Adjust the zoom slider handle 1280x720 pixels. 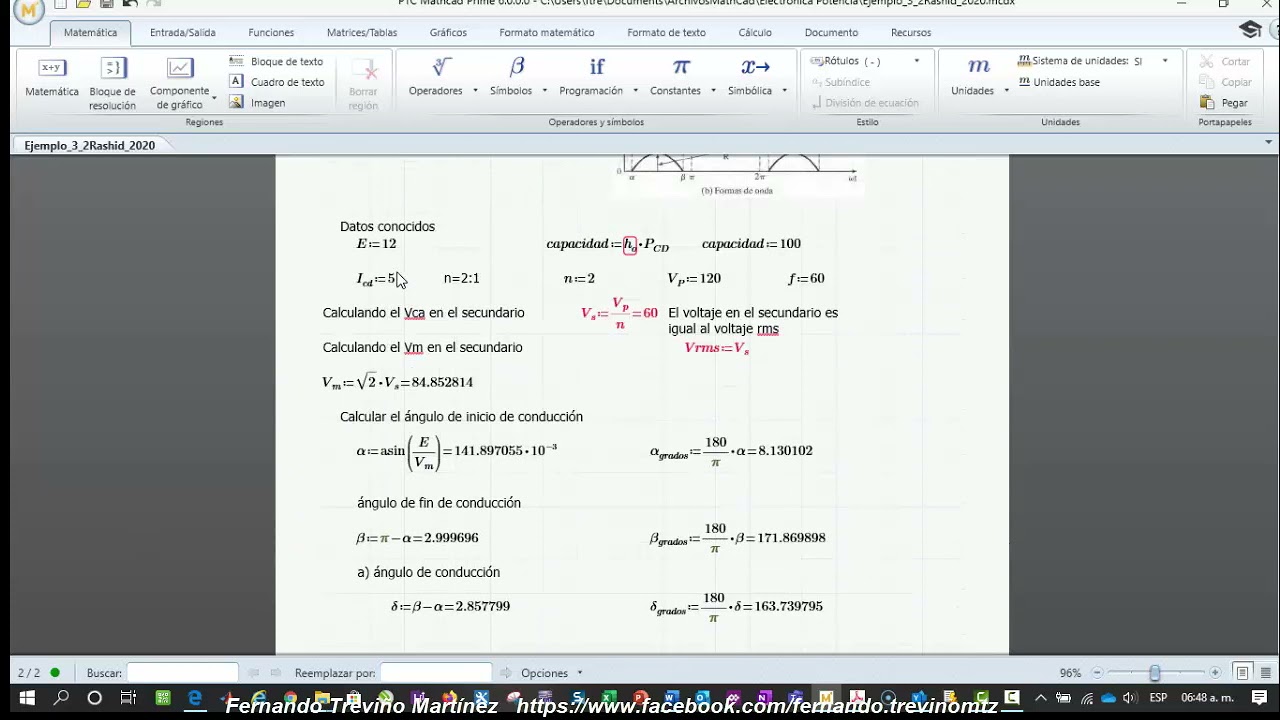(x=1155, y=673)
